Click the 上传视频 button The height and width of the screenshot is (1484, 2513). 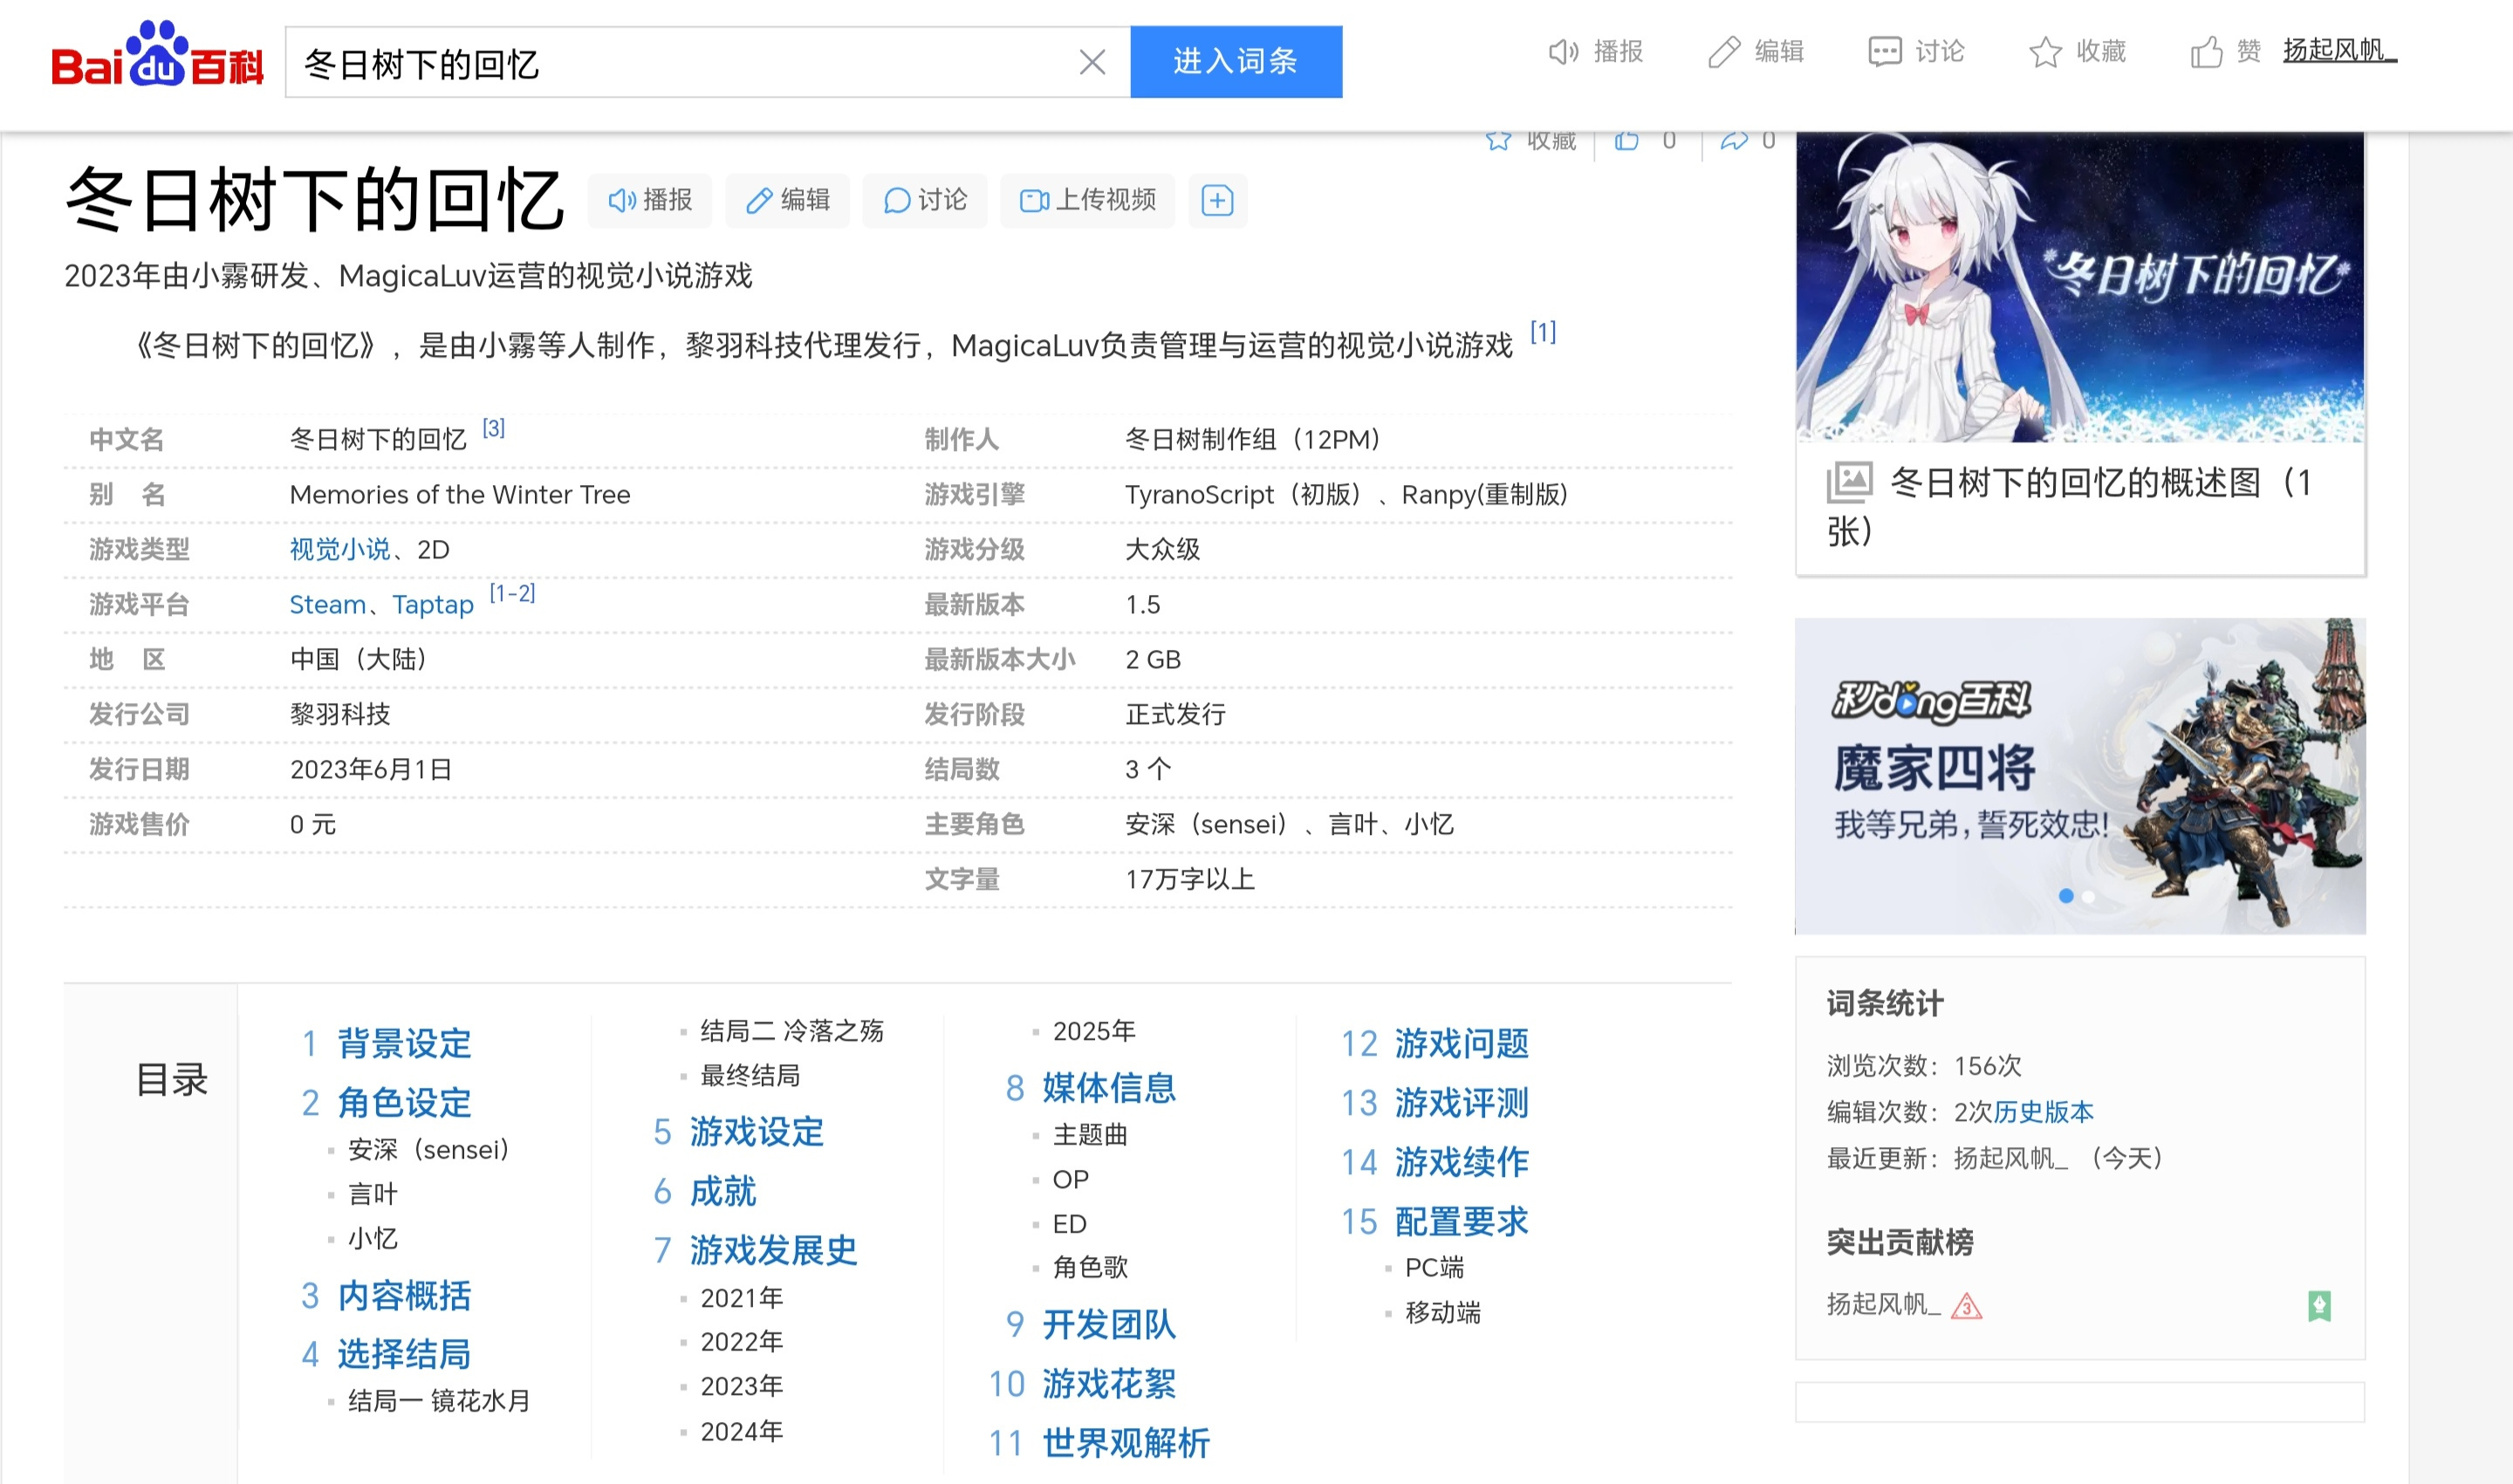tap(1088, 201)
